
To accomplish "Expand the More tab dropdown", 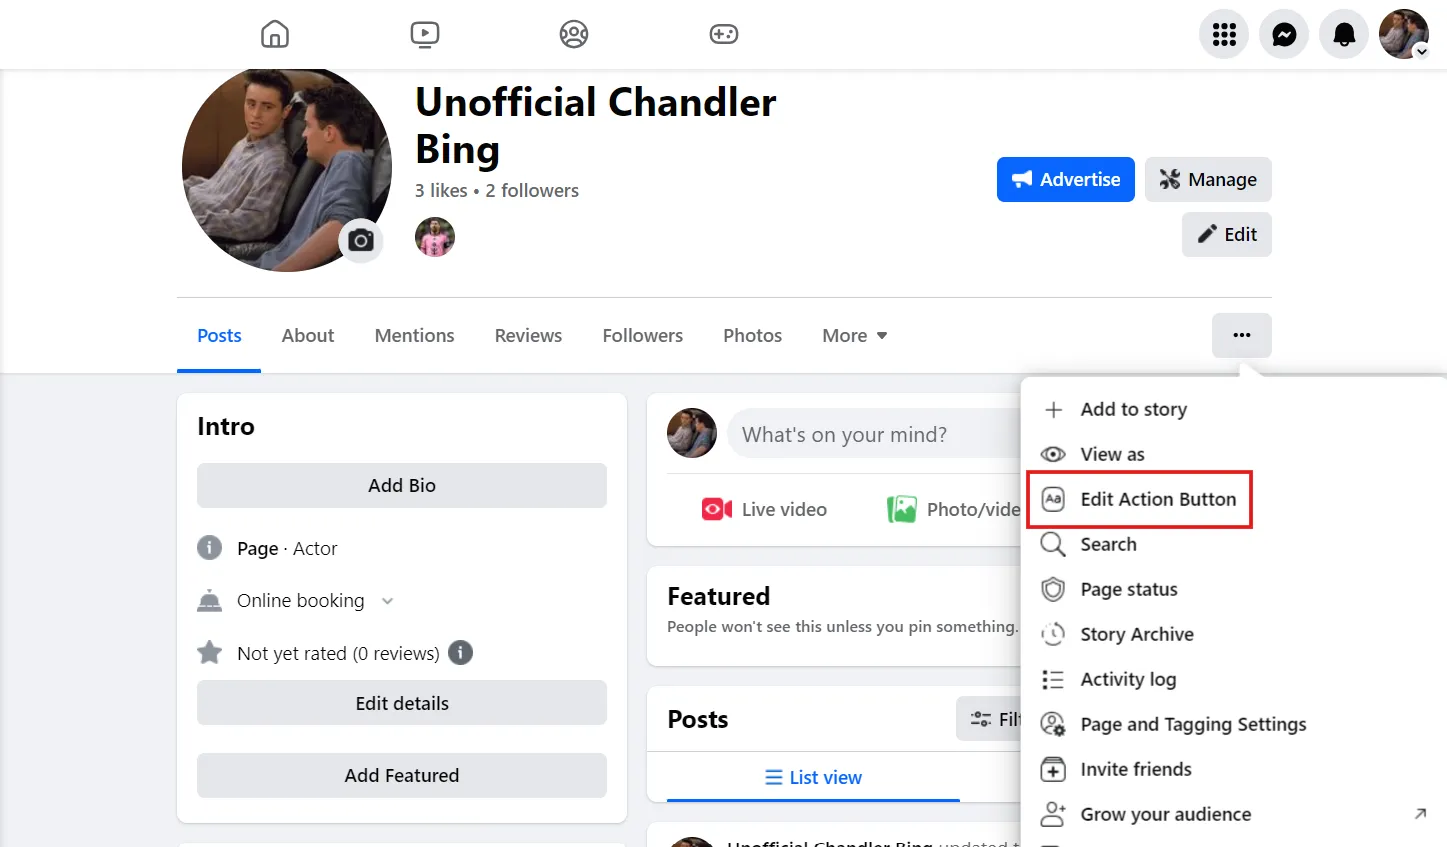I will coord(854,336).
